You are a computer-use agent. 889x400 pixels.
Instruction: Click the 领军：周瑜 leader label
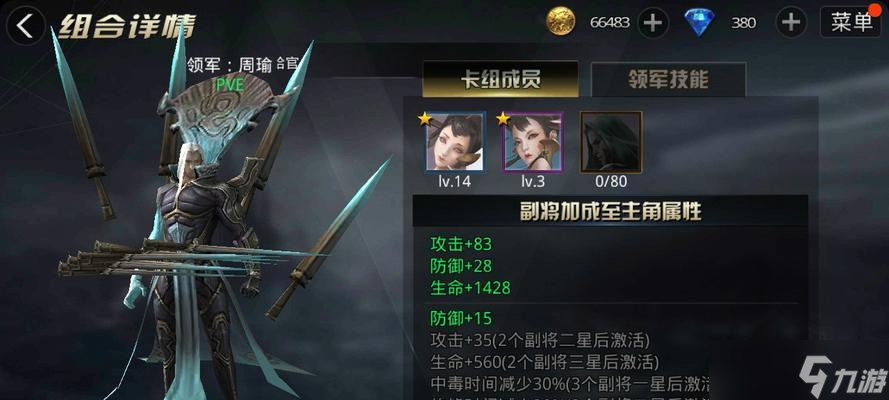pyautogui.click(x=242, y=65)
